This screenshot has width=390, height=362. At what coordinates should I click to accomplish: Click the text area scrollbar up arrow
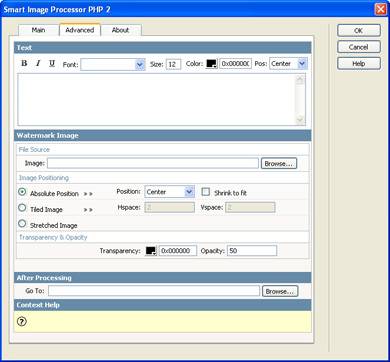tap(300, 79)
